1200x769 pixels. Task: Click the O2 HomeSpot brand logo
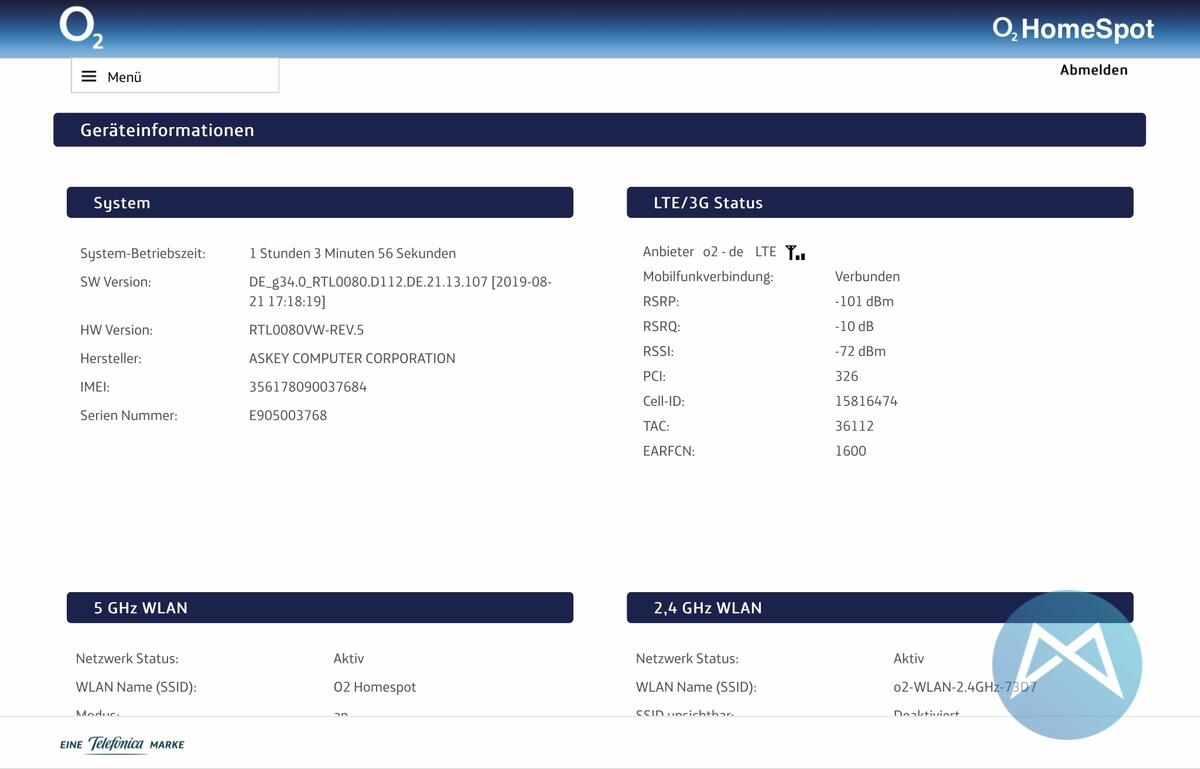1073,29
